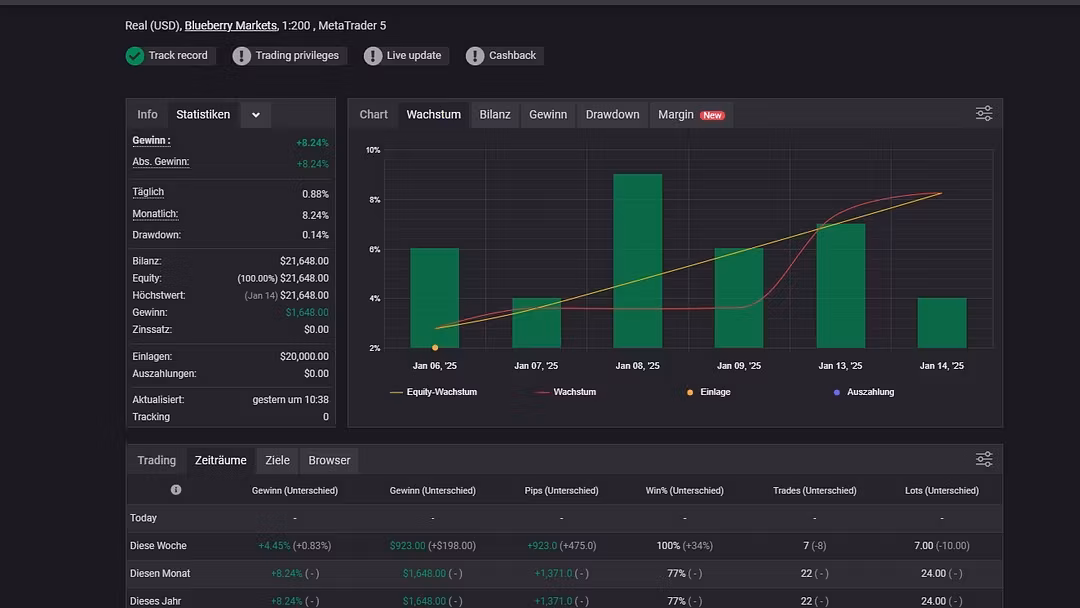Toggle Equity-Wachstum legend series
Image resolution: width=1080 pixels, height=608 pixels.
click(435, 392)
